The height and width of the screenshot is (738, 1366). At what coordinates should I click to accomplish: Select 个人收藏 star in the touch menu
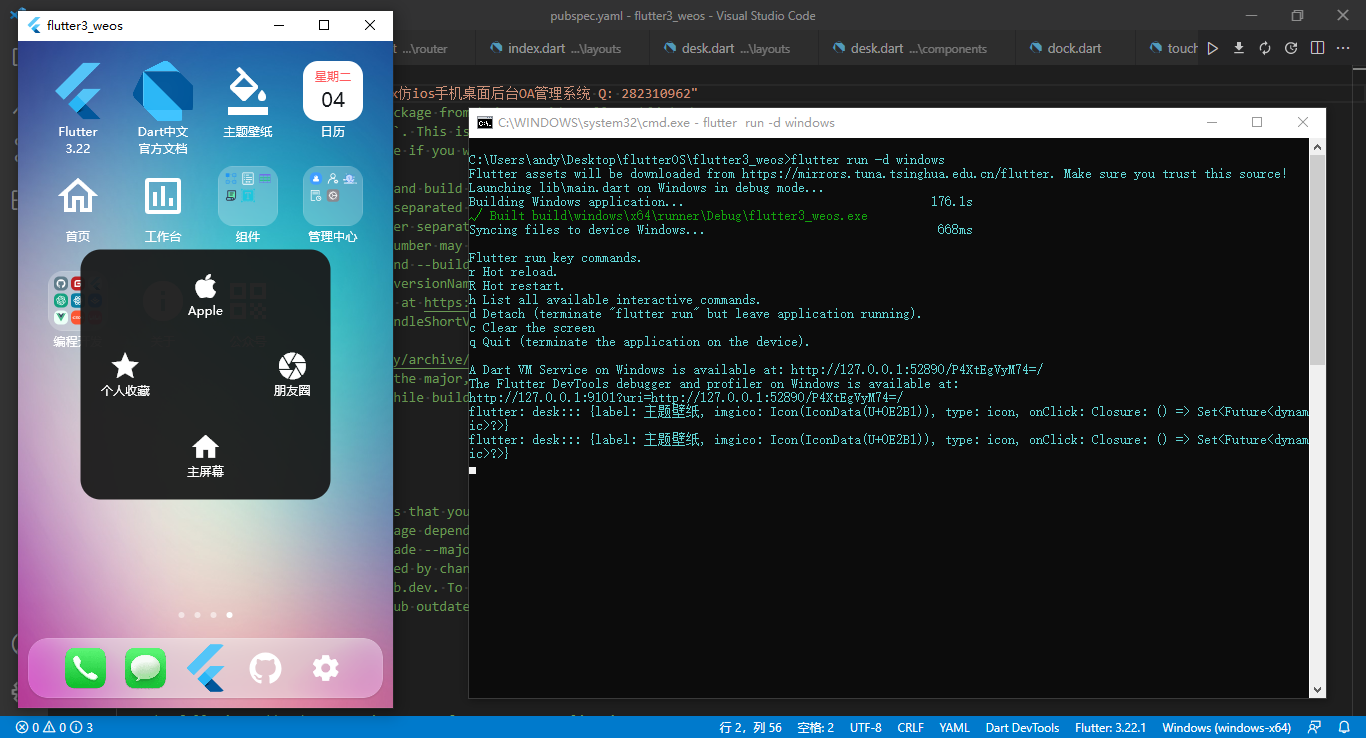[x=125, y=375]
